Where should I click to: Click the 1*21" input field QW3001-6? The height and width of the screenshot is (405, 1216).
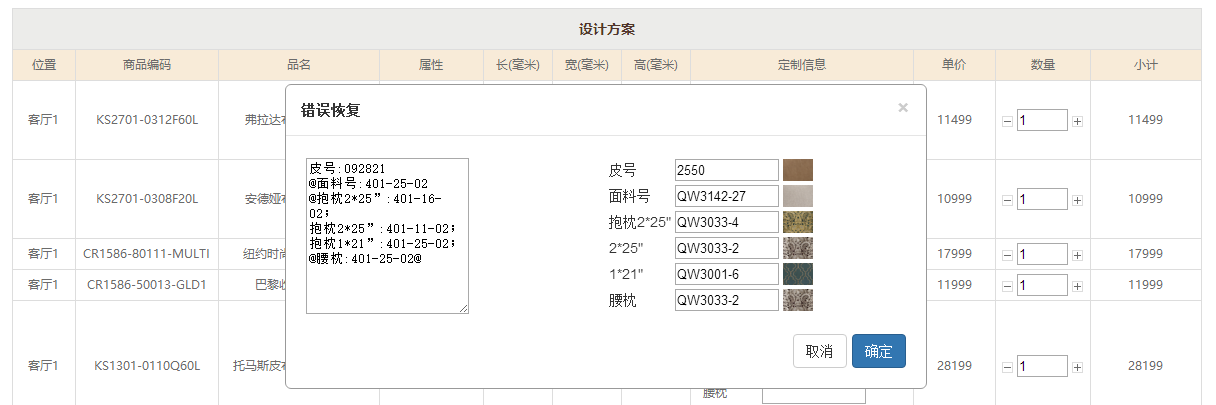coord(726,274)
